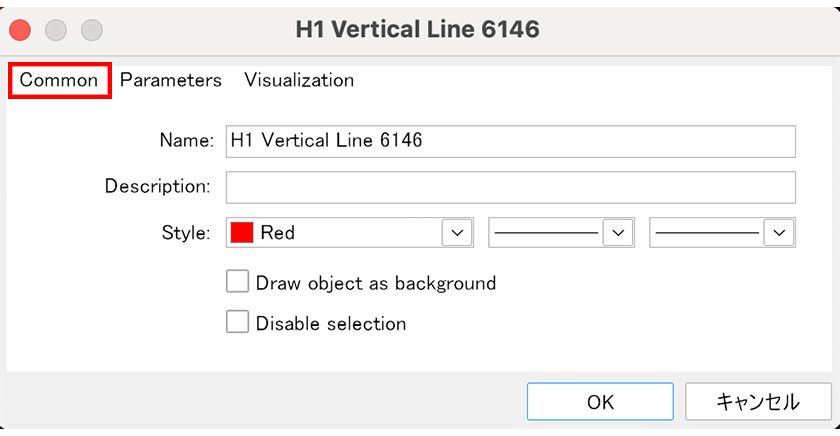840x436 pixels.
Task: Focus the empty Description field
Action: [510, 187]
